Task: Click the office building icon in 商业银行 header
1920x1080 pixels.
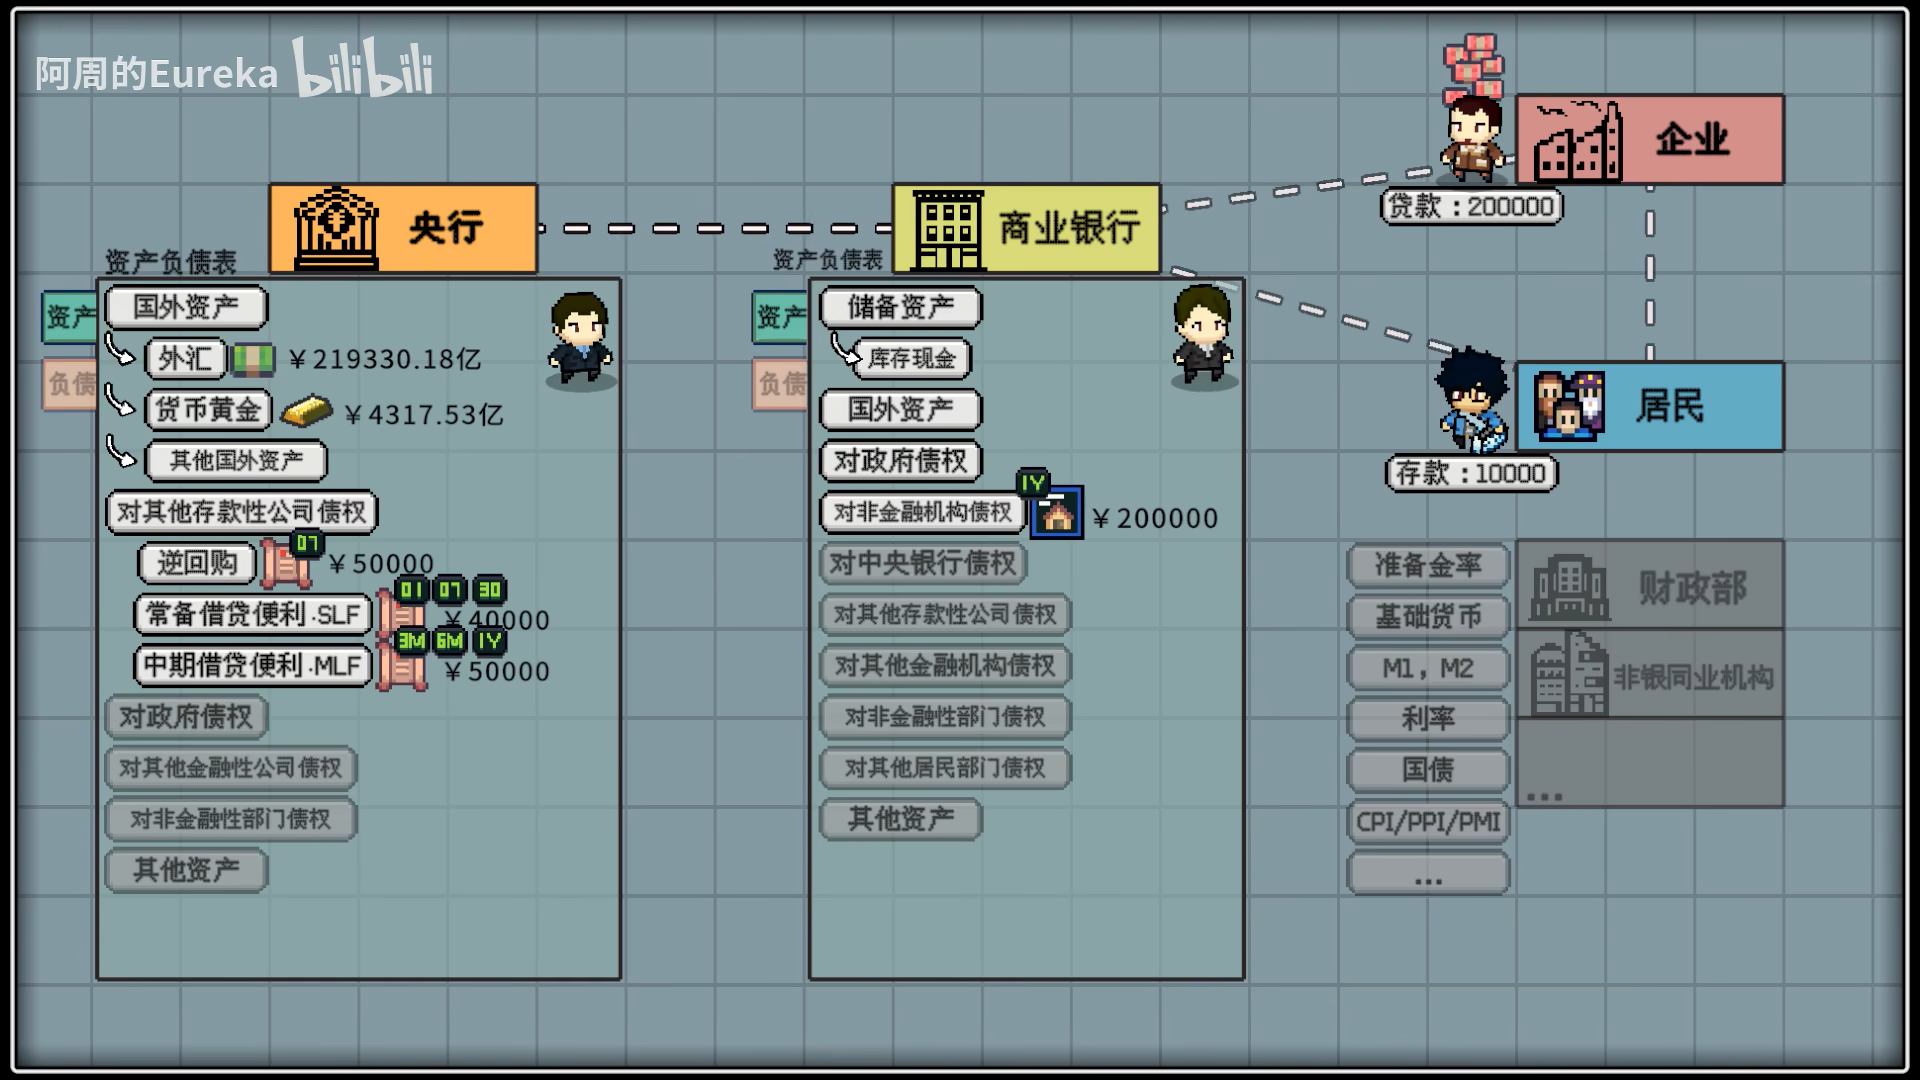Action: point(947,229)
